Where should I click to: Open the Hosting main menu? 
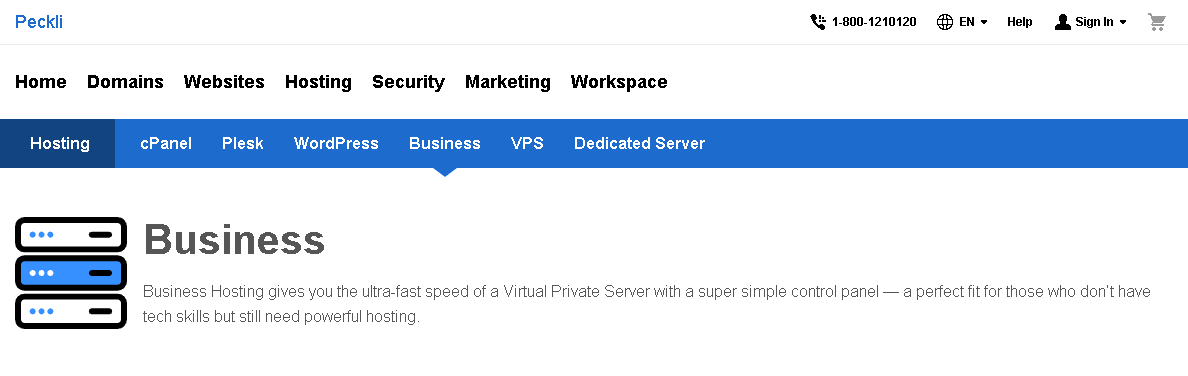[x=318, y=82]
